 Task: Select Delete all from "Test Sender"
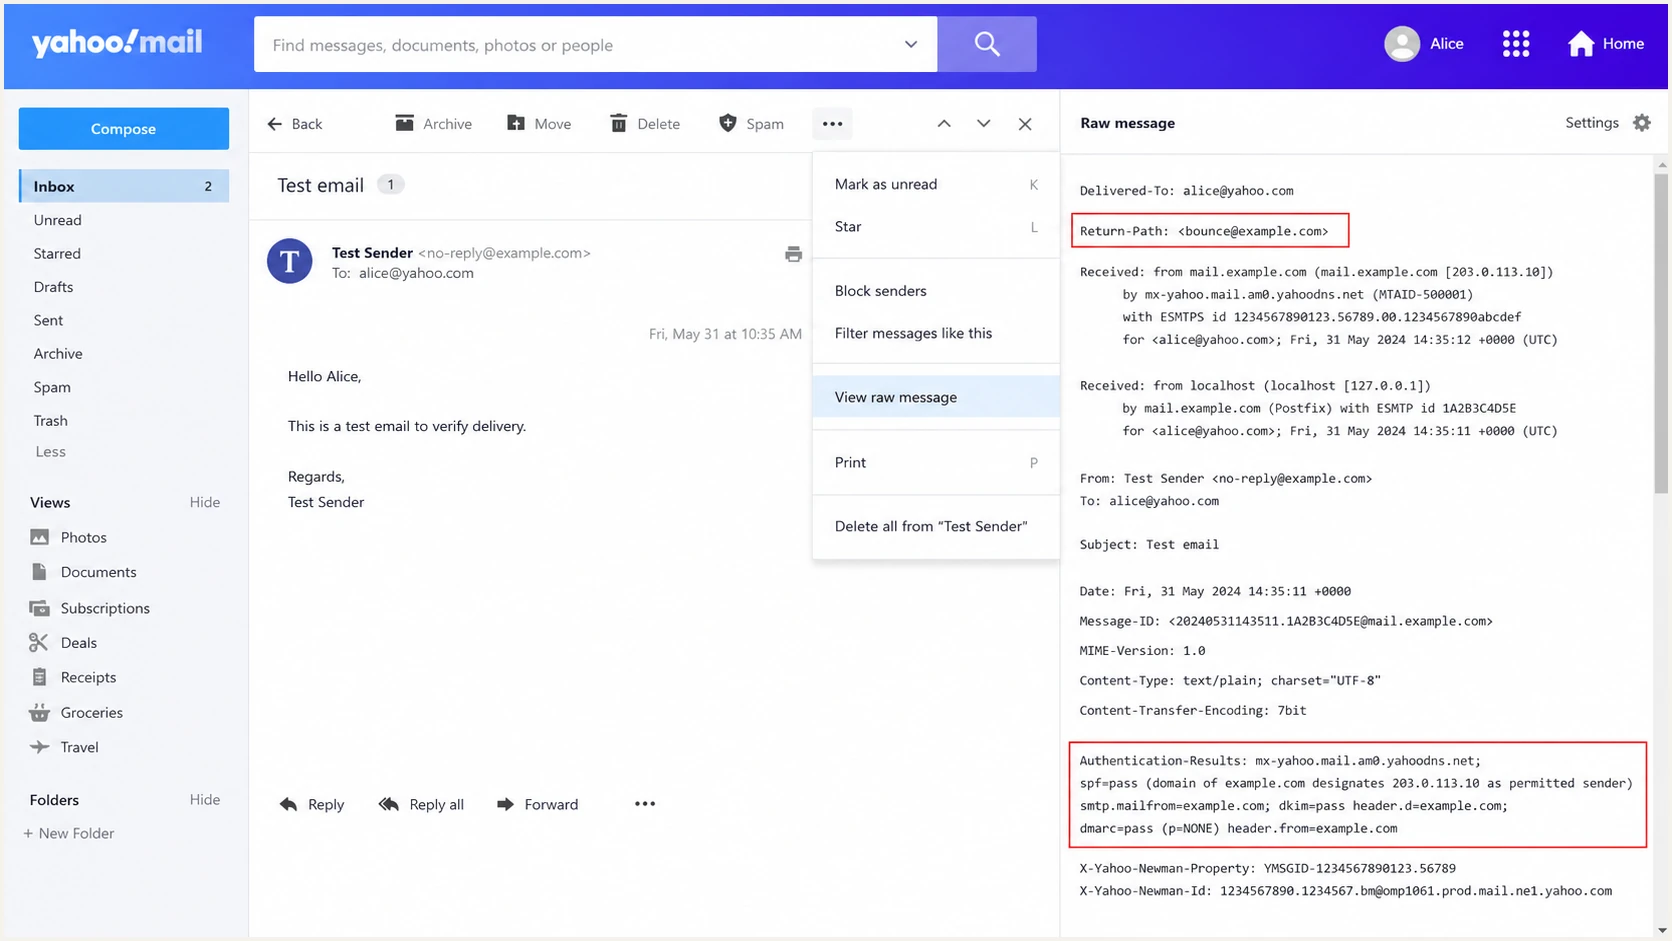[936, 526]
